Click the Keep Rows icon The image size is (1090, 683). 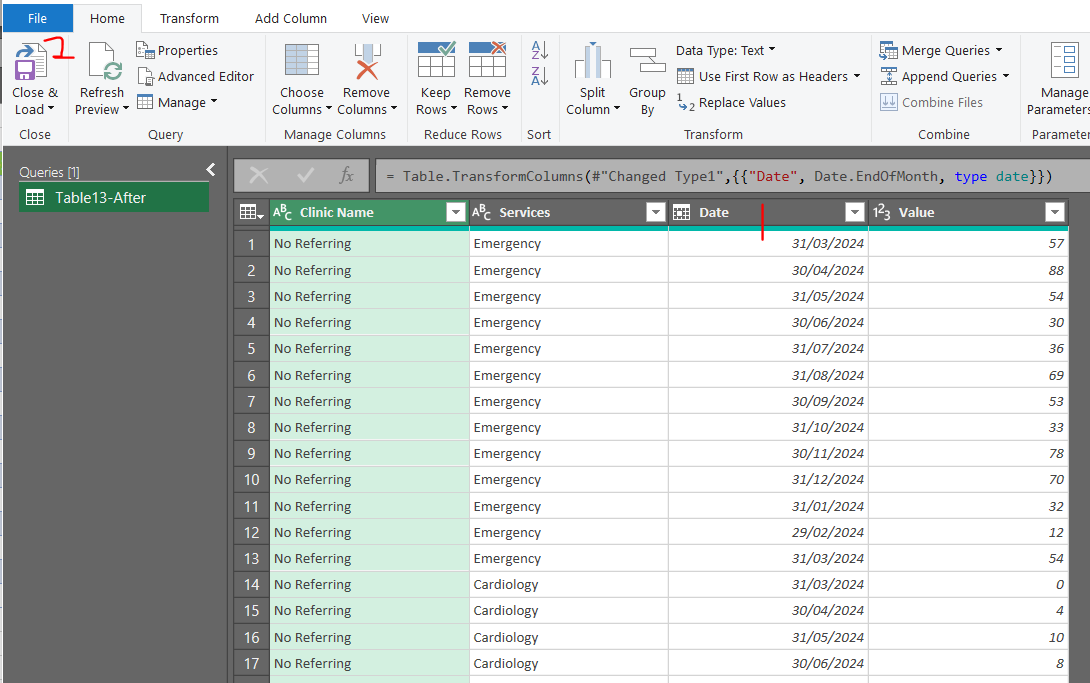point(437,60)
